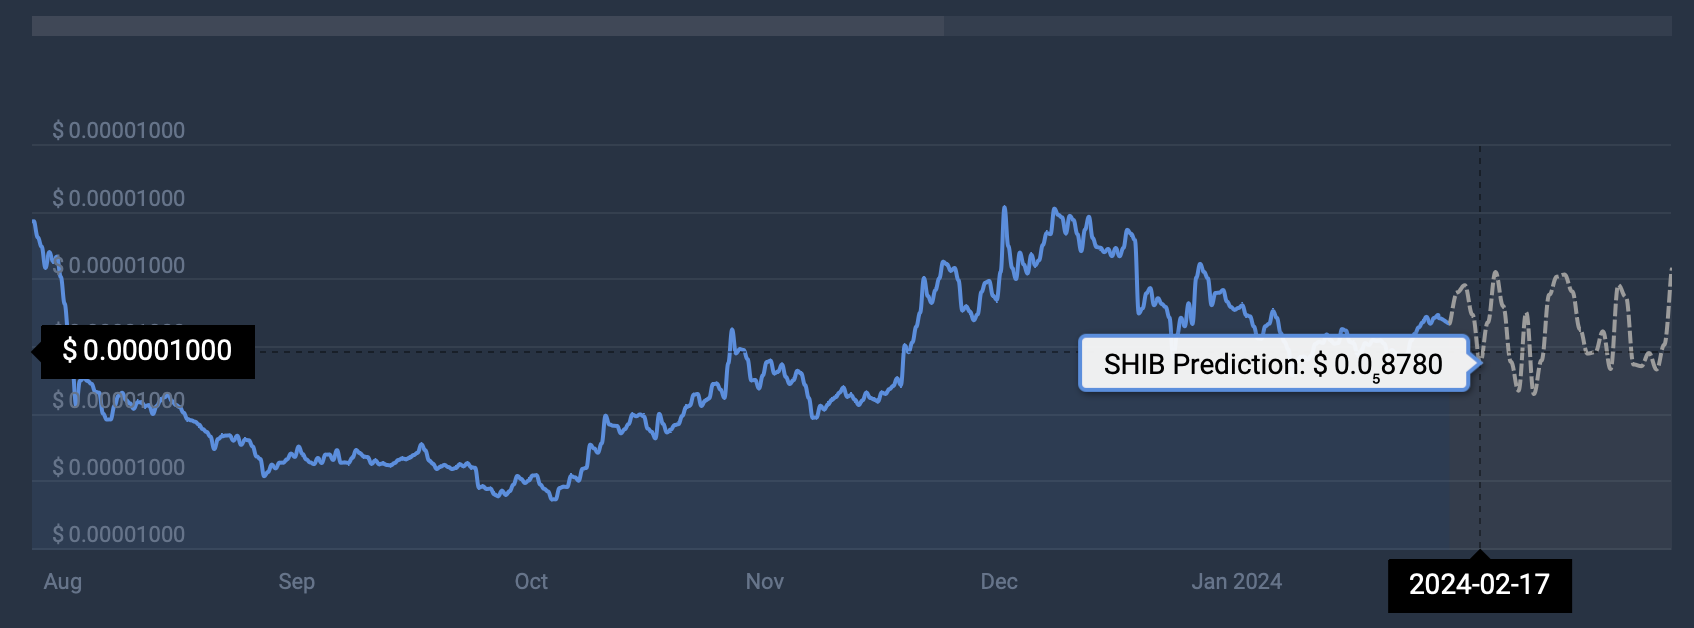1694x628 pixels.
Task: Click the SHIB Prediction tooltip box
Action: point(1273,364)
